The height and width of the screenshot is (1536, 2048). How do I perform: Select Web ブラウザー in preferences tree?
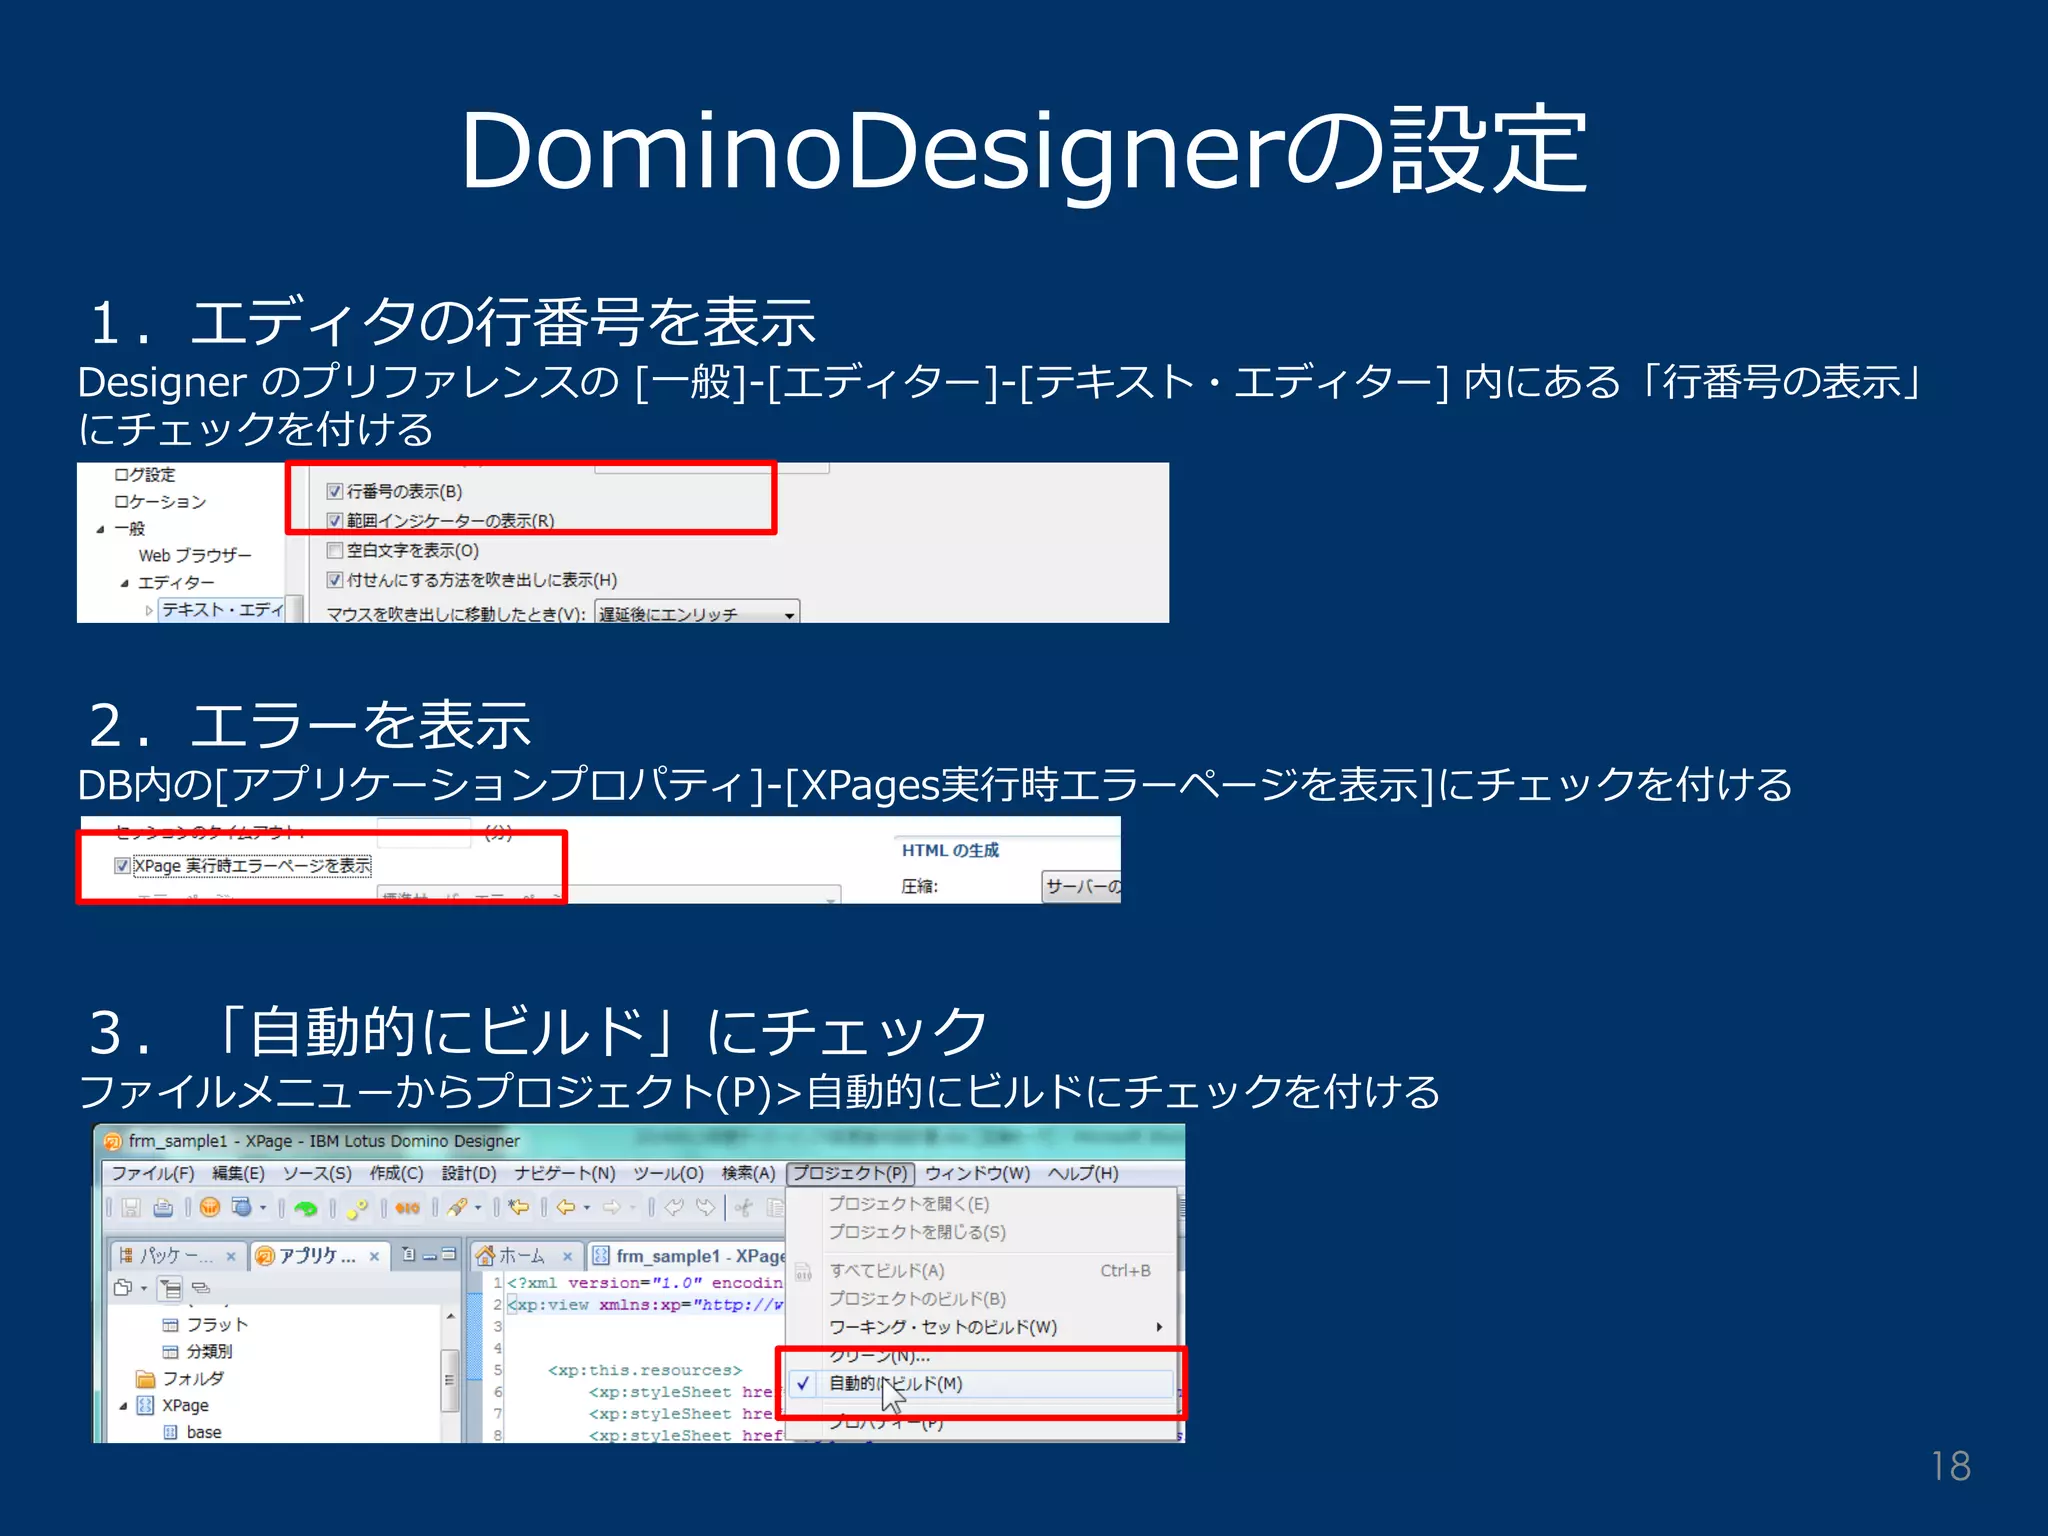coord(195,555)
